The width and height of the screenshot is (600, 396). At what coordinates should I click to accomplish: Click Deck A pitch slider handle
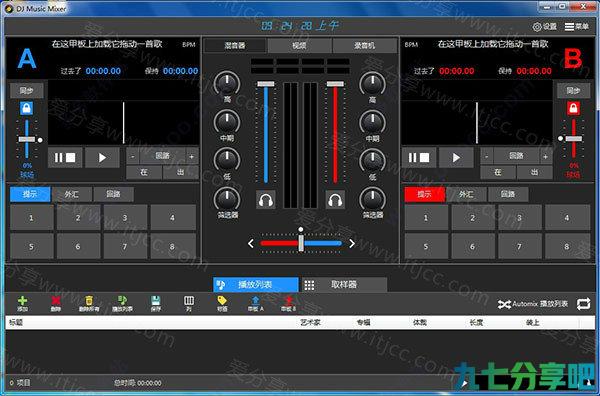(x=27, y=139)
